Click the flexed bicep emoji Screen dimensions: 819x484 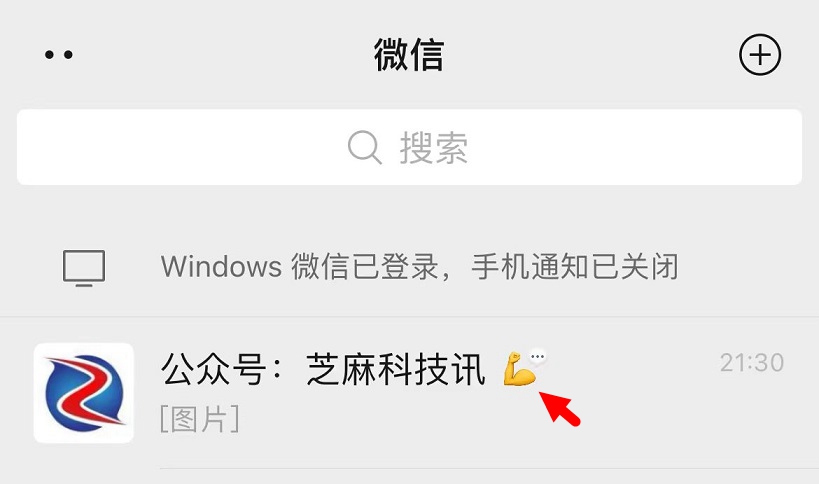(x=519, y=369)
